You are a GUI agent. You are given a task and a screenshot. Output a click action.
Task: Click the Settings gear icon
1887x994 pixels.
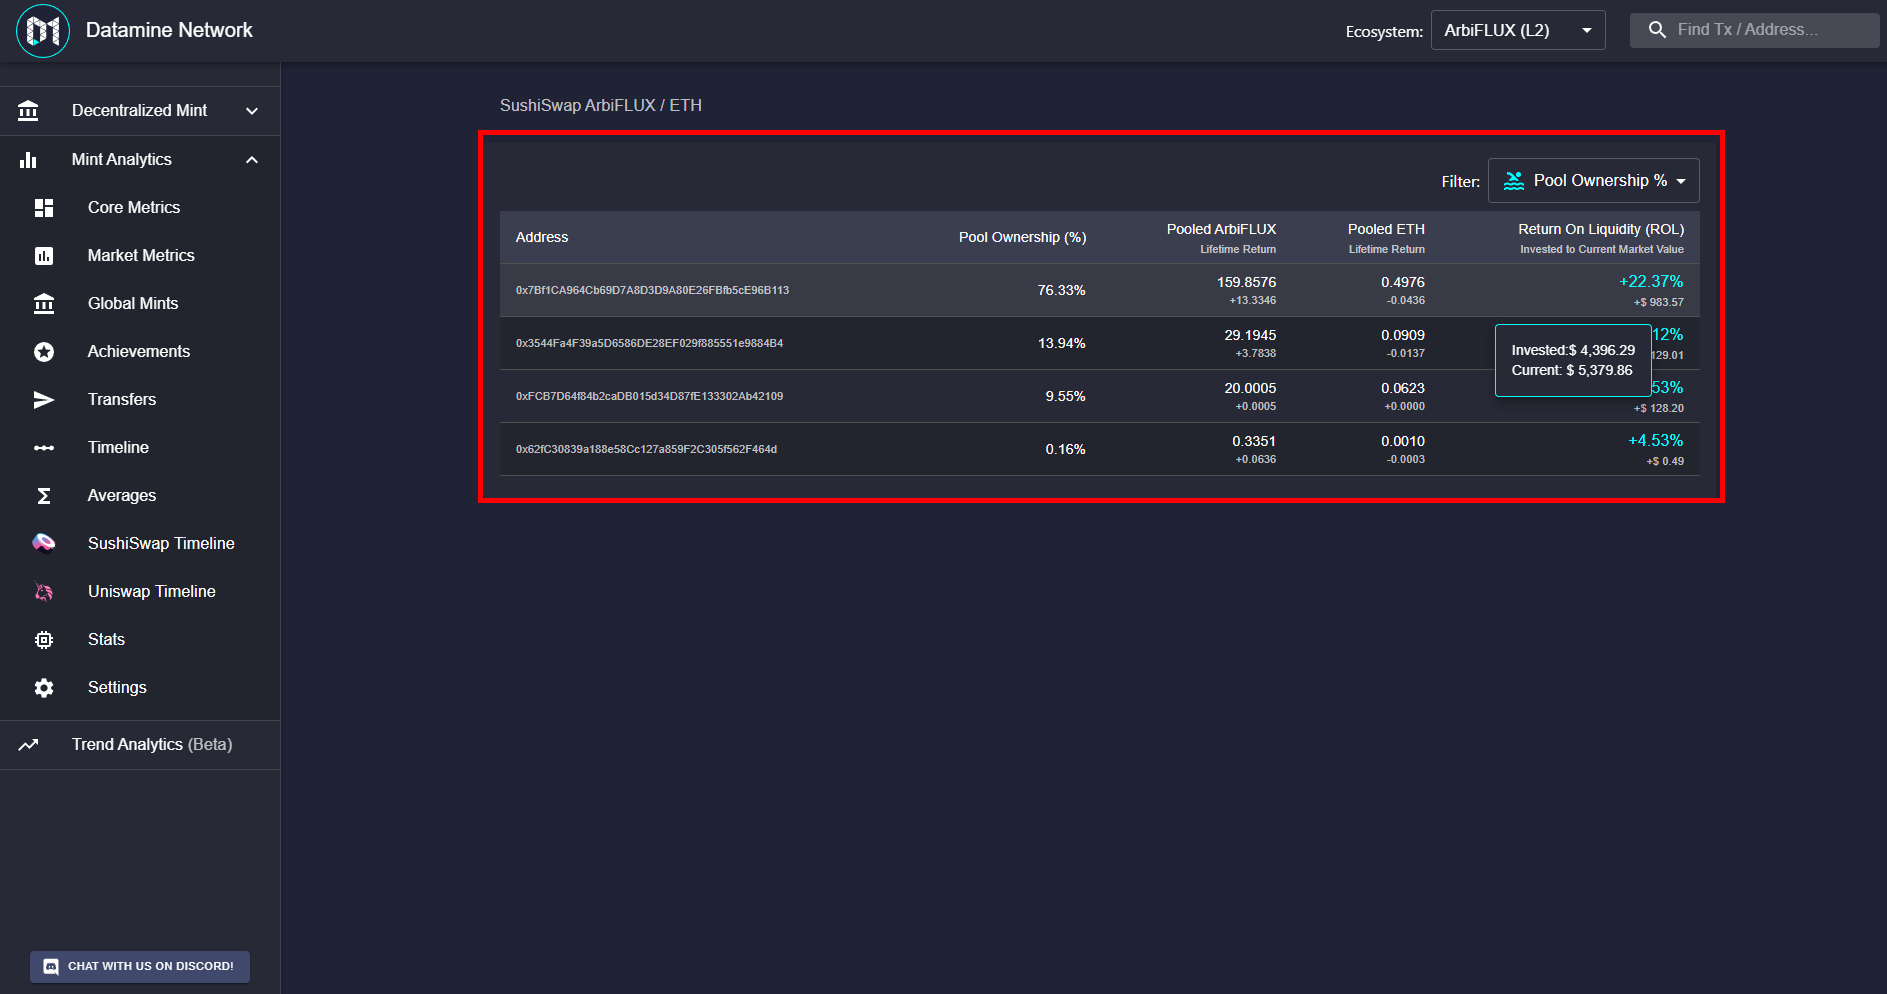pyautogui.click(x=44, y=688)
